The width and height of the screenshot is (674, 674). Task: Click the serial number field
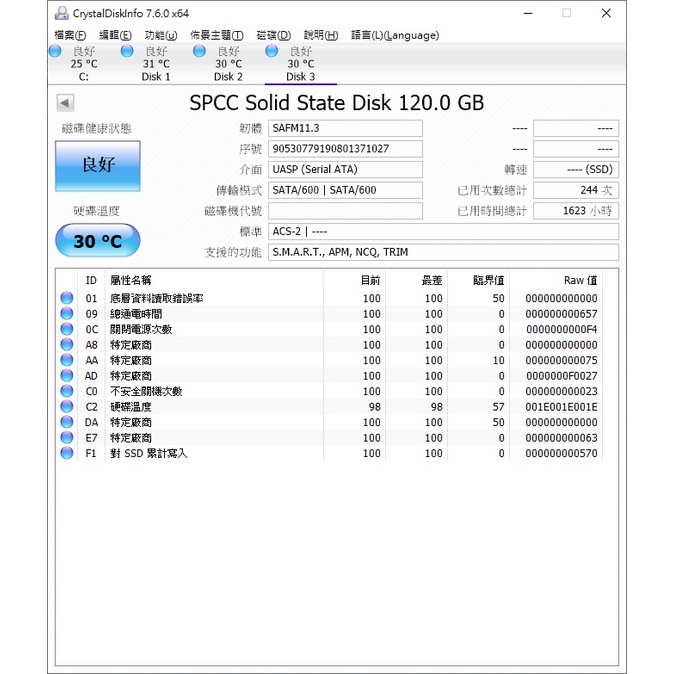tap(345, 149)
